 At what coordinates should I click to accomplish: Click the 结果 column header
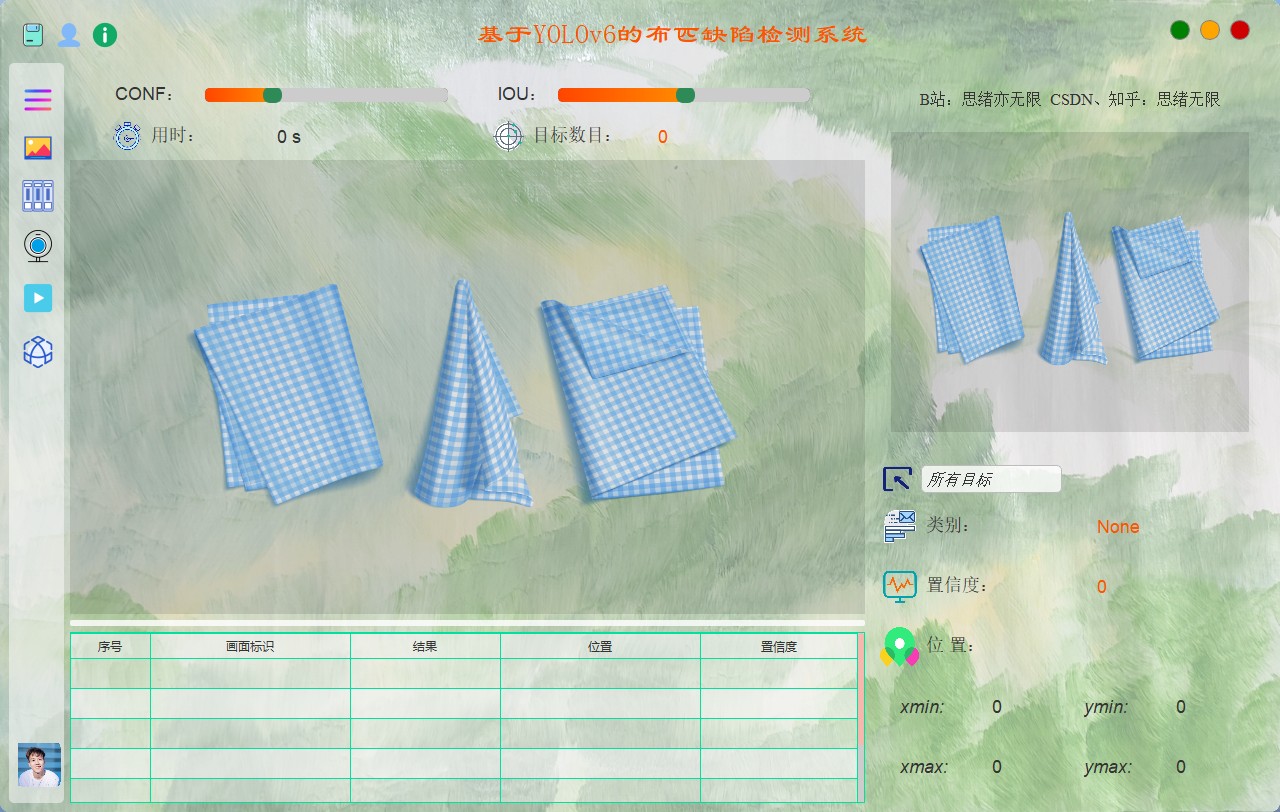pos(425,646)
